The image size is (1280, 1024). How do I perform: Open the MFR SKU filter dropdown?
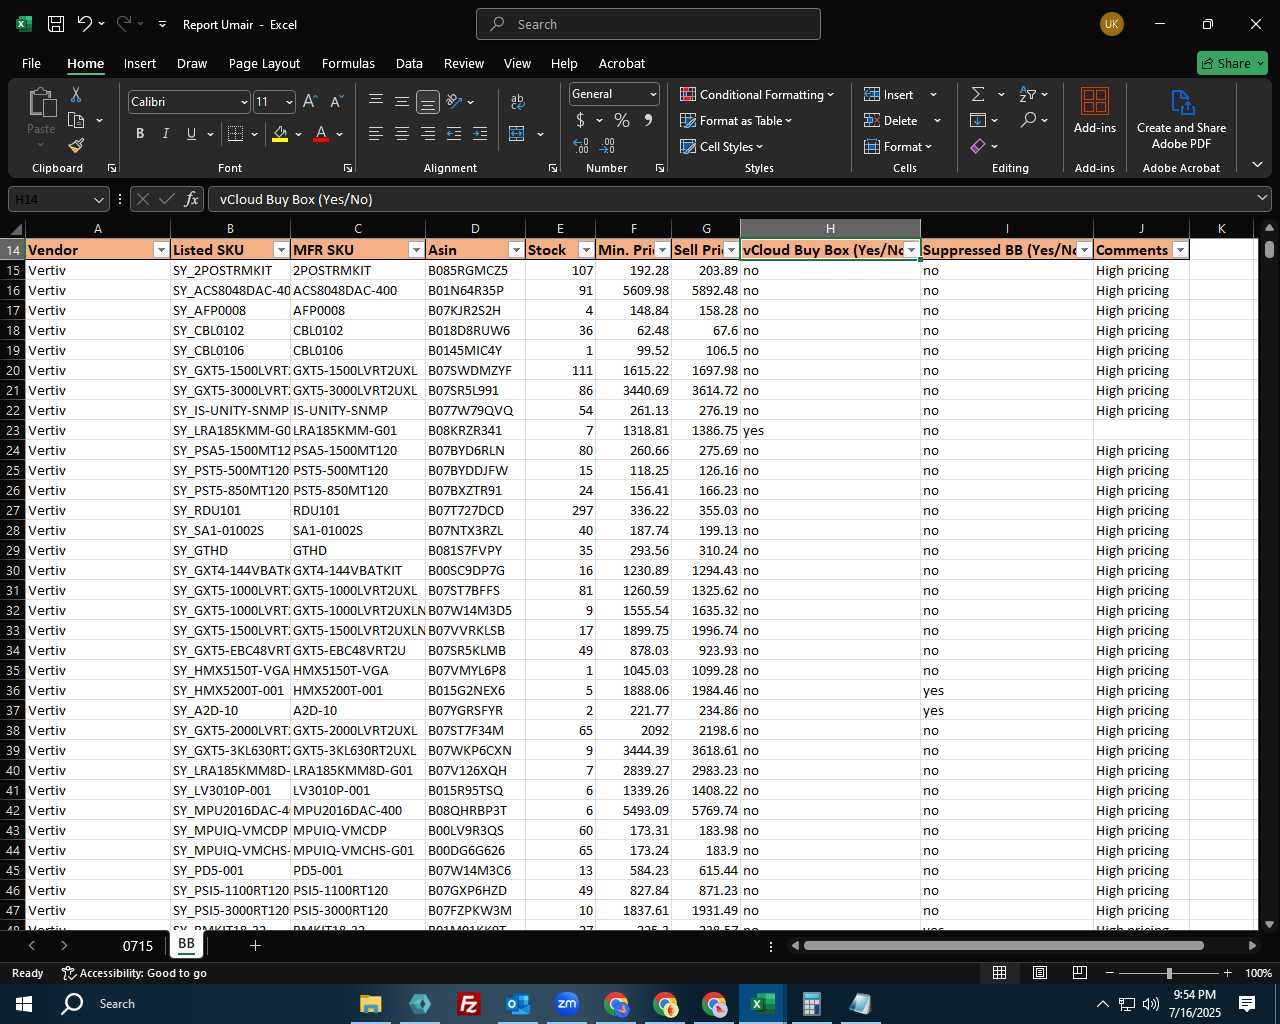coord(416,250)
